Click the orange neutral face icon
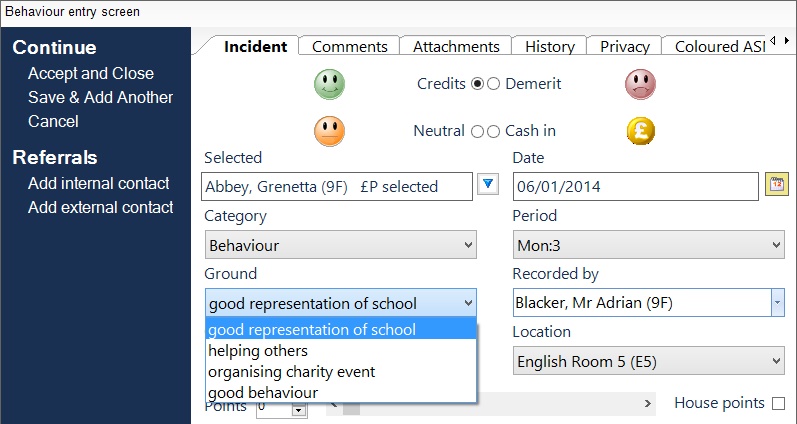797x424 pixels. click(x=329, y=131)
